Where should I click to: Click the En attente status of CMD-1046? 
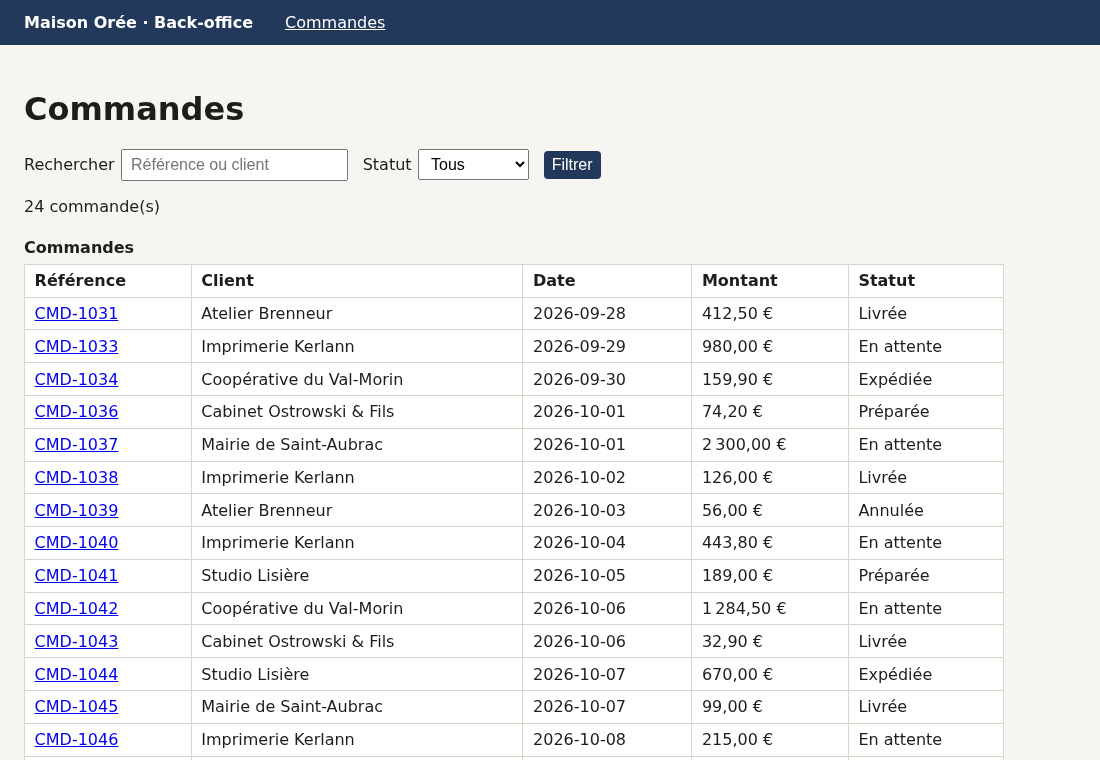pos(900,740)
